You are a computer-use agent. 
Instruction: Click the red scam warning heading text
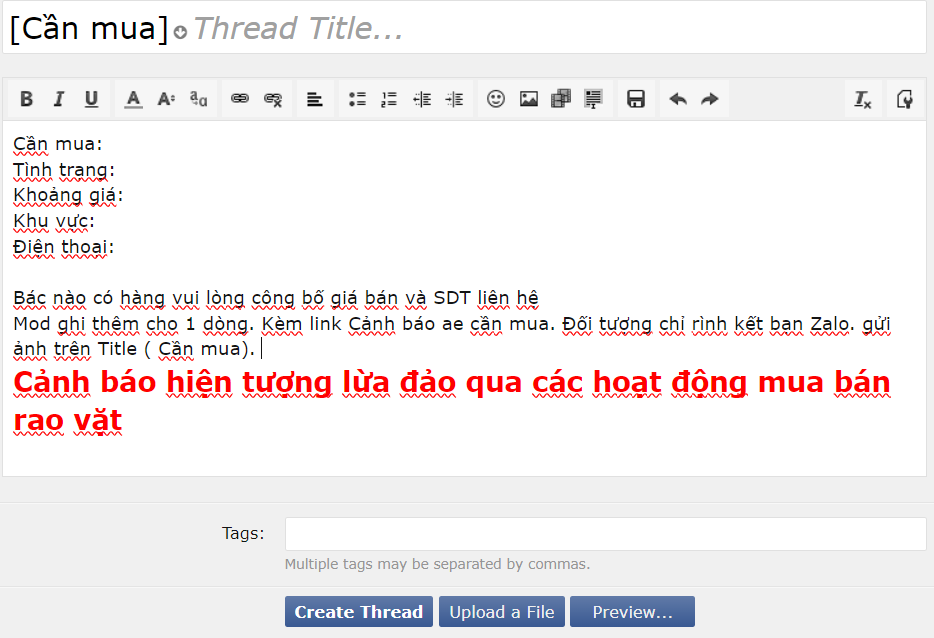pyautogui.click(x=452, y=401)
